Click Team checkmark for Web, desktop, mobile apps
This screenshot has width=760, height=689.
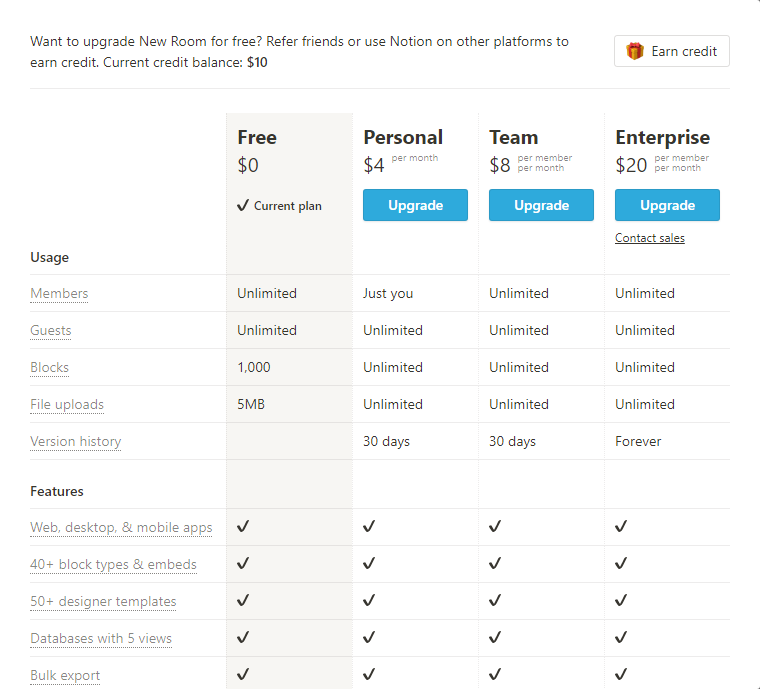point(495,526)
